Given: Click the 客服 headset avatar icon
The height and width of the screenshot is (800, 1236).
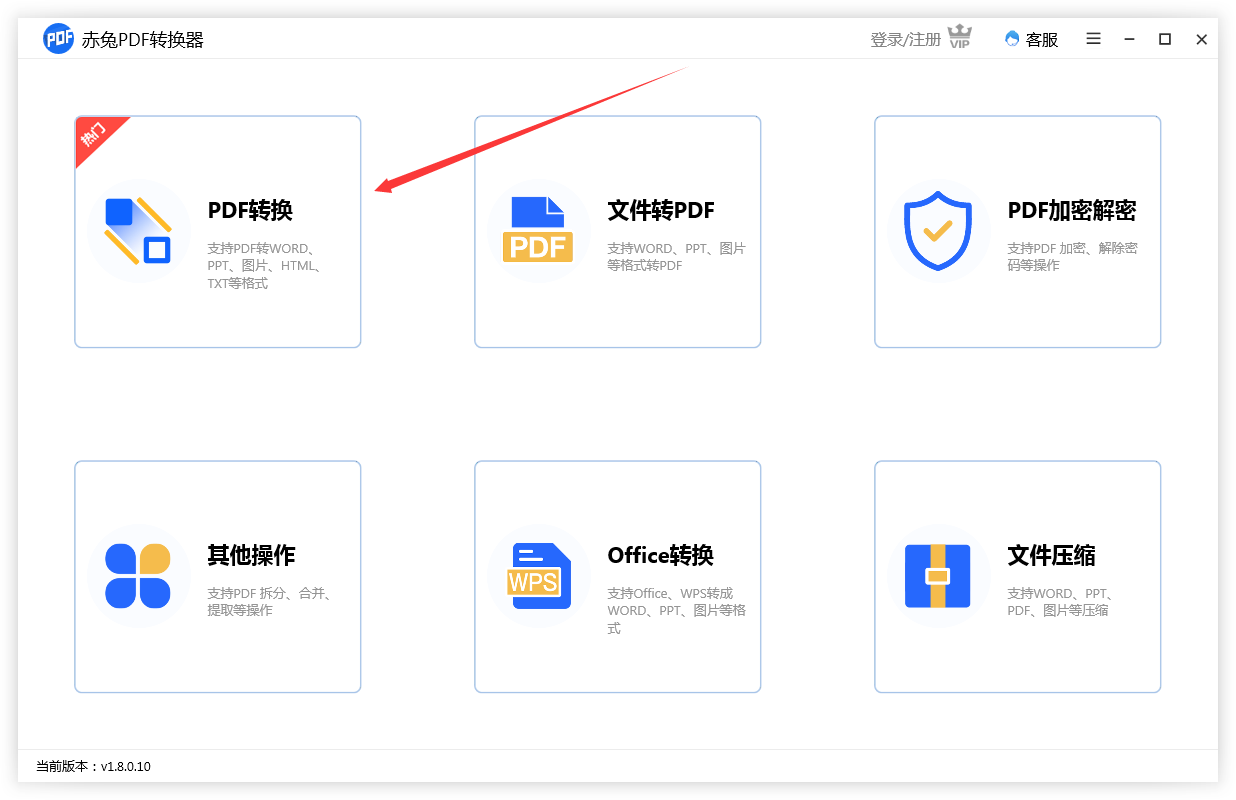Looking at the screenshot, I should [1012, 39].
